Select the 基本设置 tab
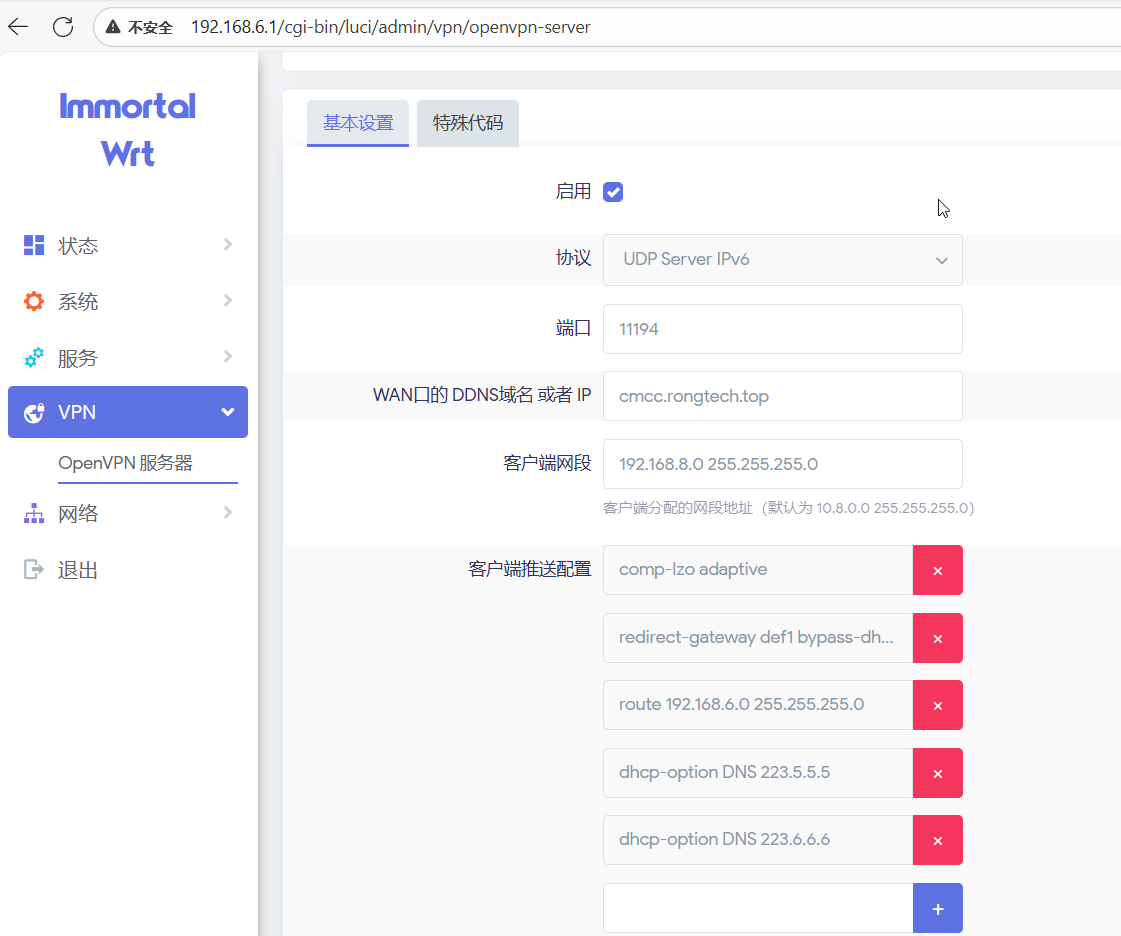This screenshot has height=936, width=1121. point(358,124)
